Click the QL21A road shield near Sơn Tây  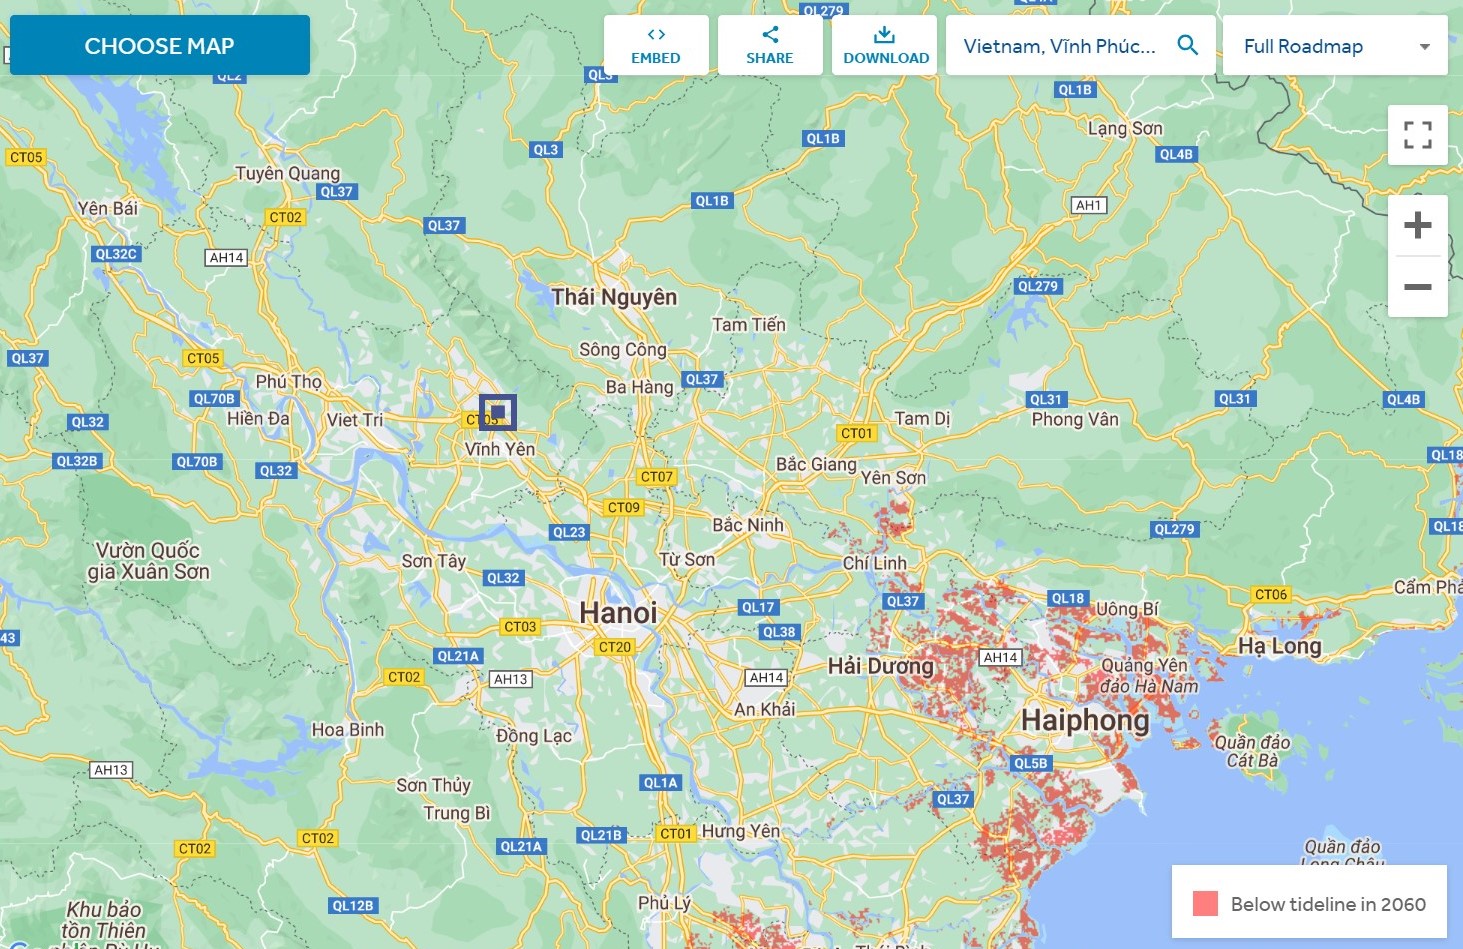458,656
